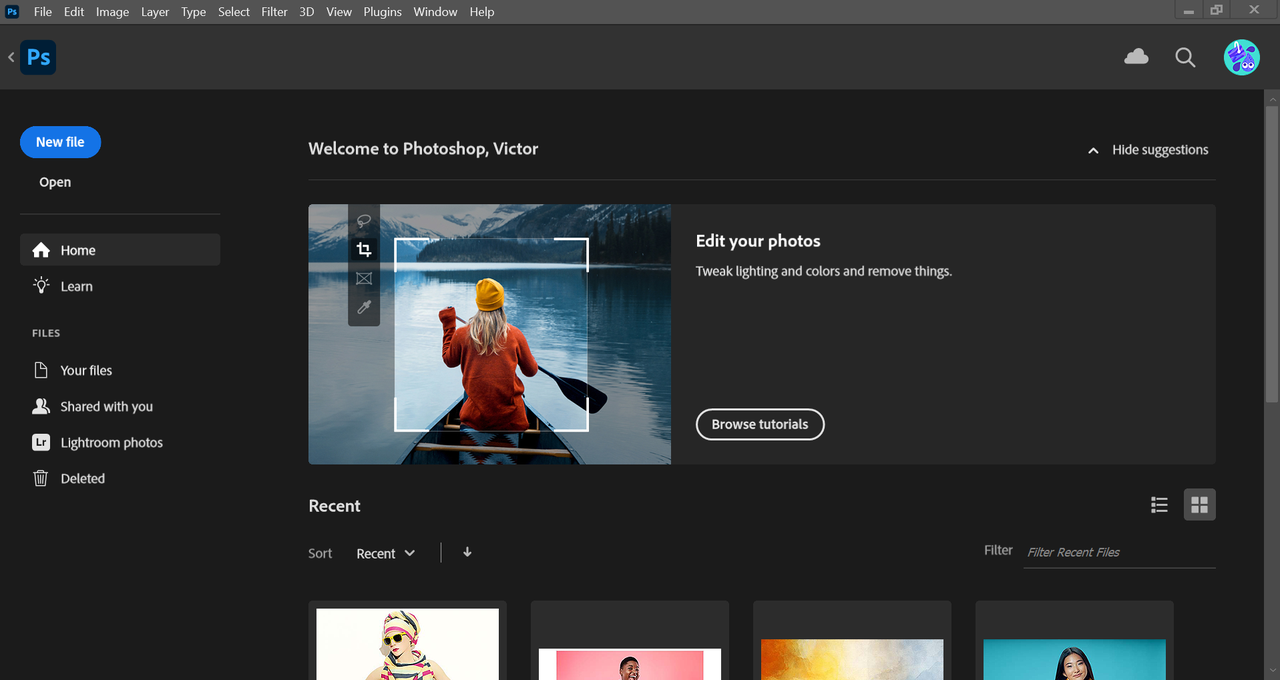Click the Lasso icon in tutorial image
The image size is (1280, 680).
coord(364,221)
